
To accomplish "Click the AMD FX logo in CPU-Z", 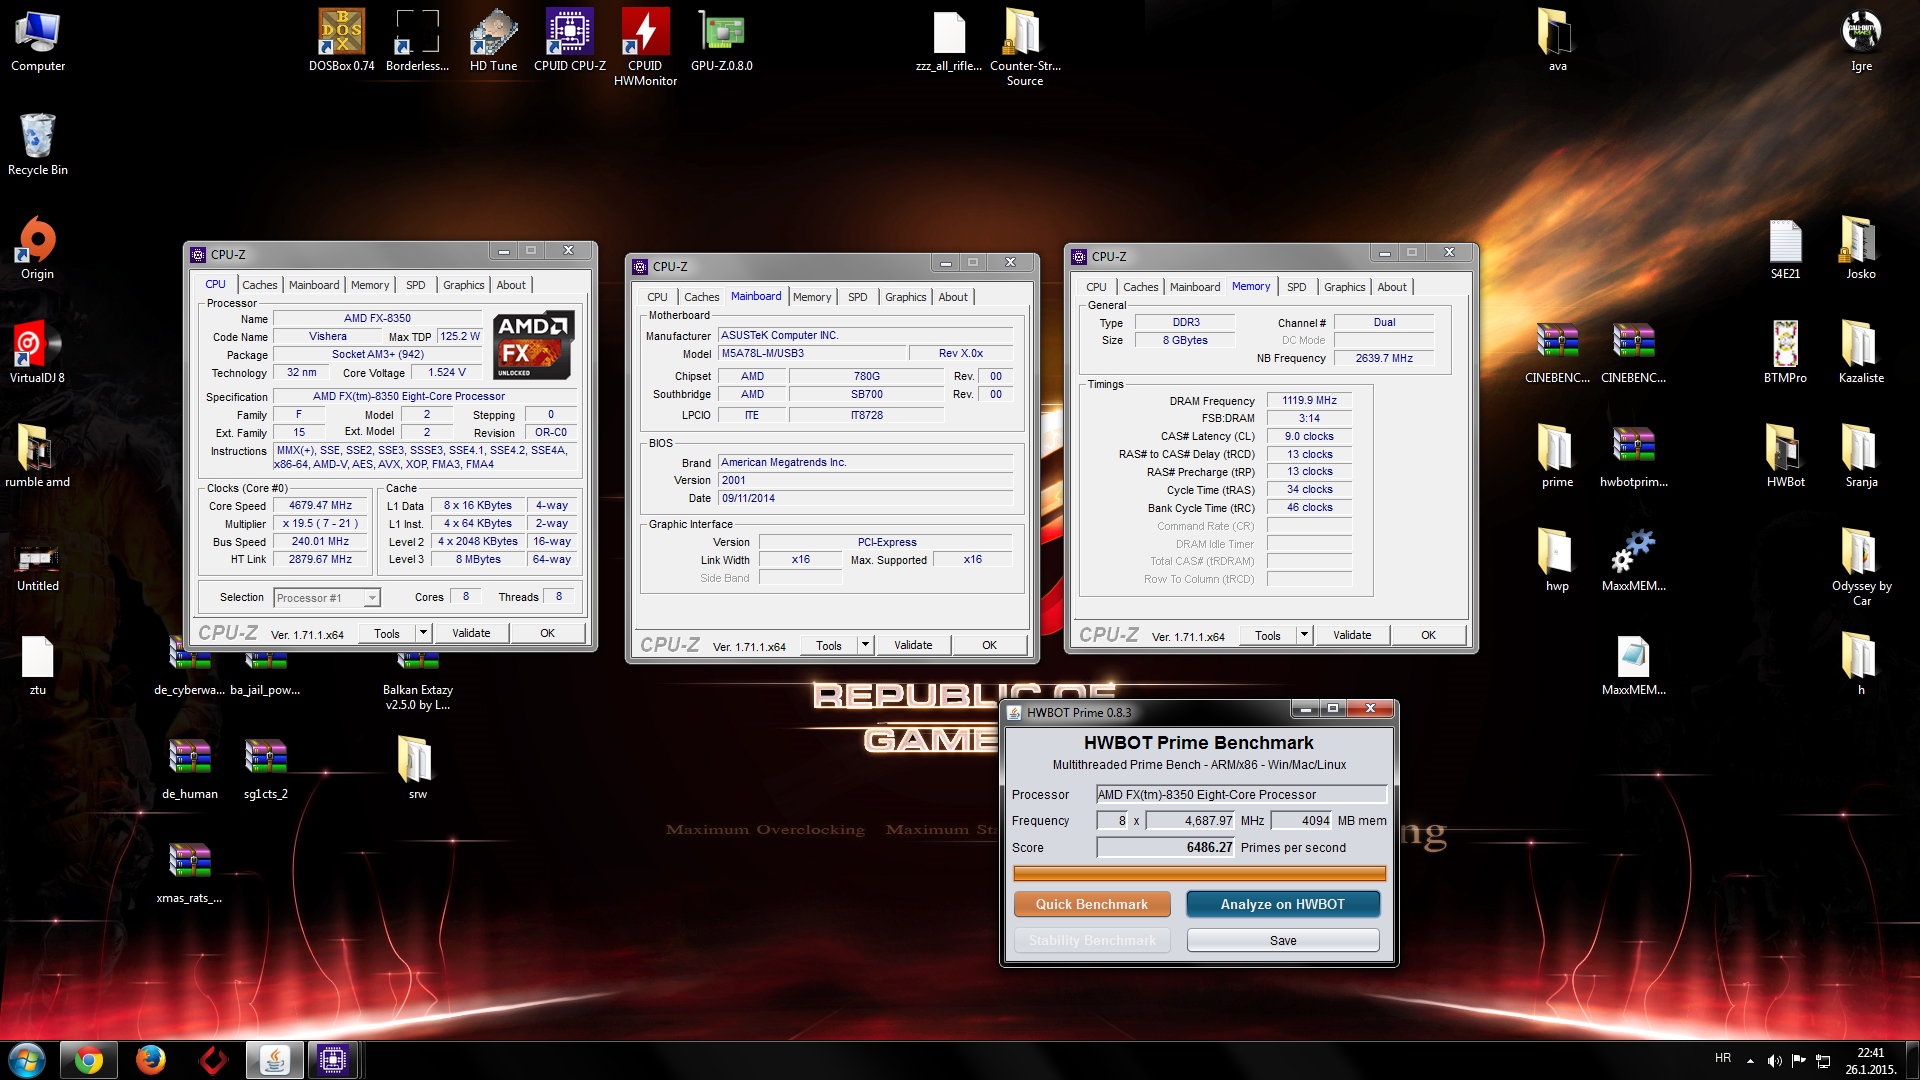I will [533, 346].
